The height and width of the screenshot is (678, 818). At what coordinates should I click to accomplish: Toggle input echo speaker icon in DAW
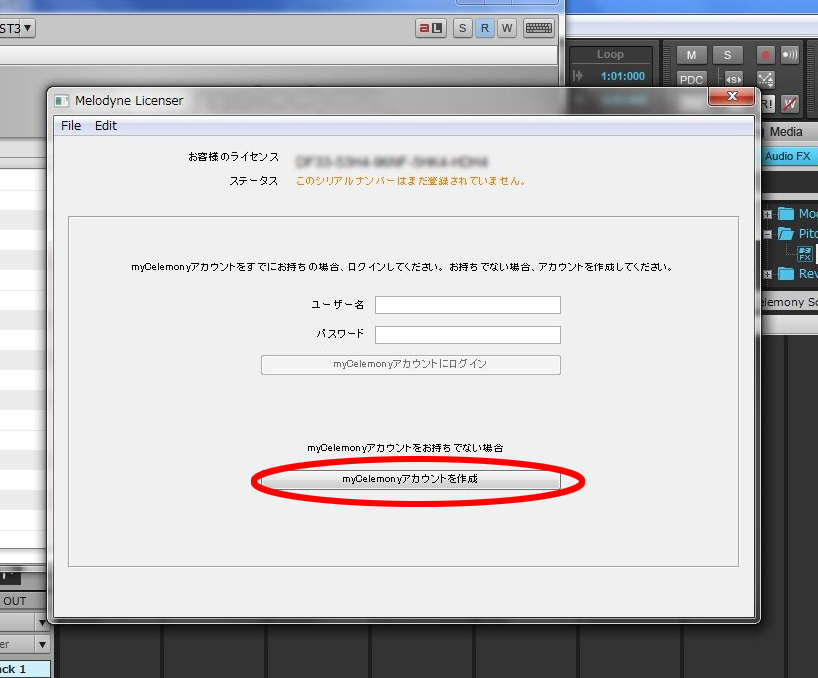789,55
